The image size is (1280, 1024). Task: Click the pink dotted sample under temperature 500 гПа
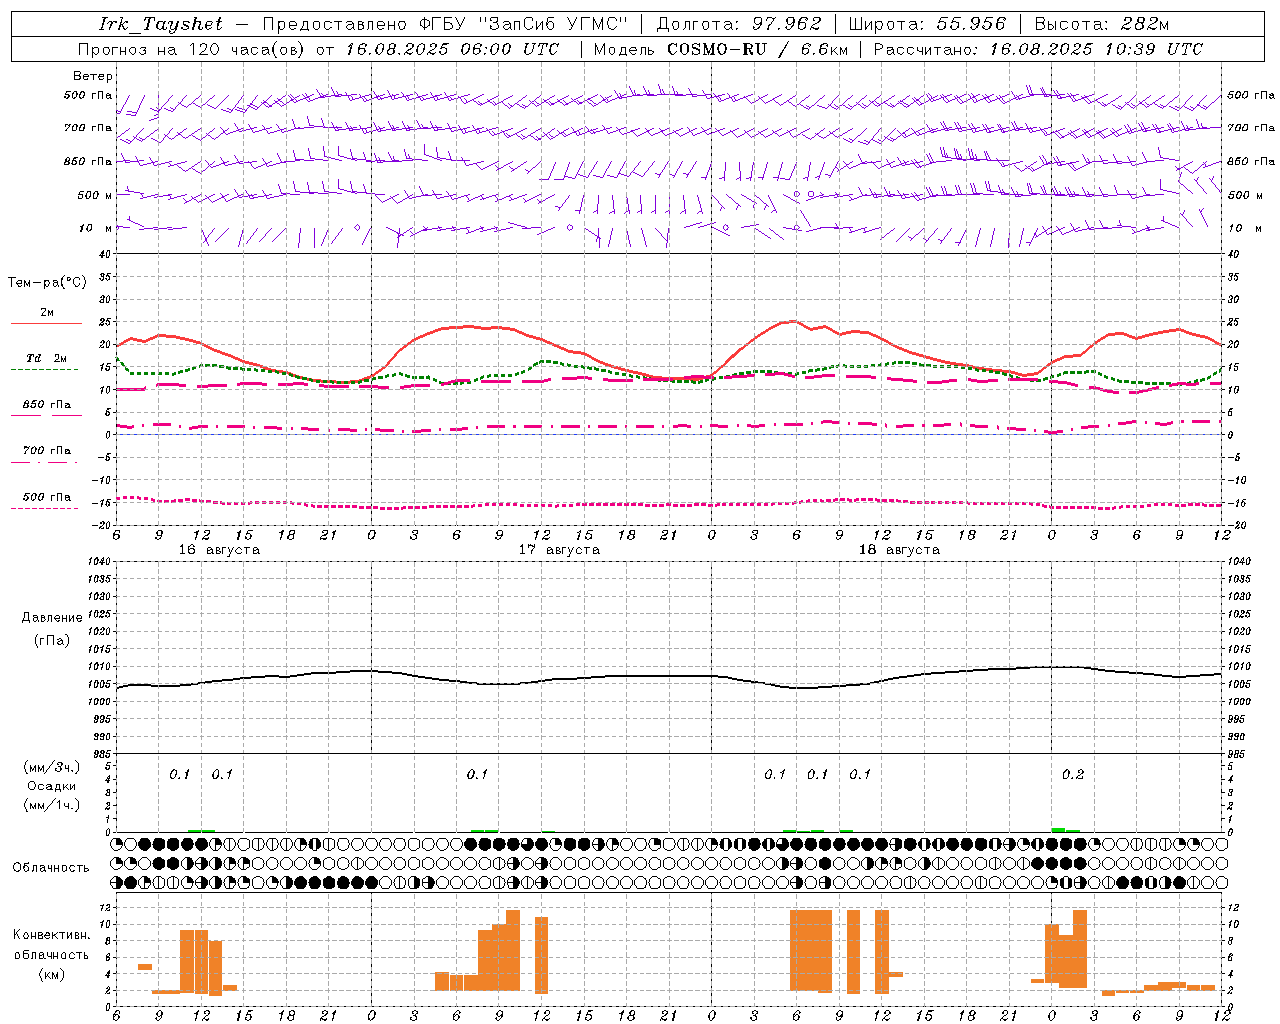point(44,508)
